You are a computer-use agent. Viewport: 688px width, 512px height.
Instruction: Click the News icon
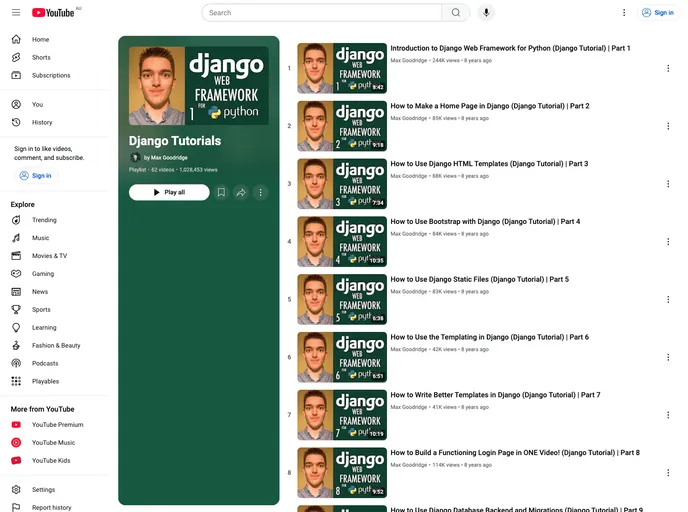tap(16, 292)
